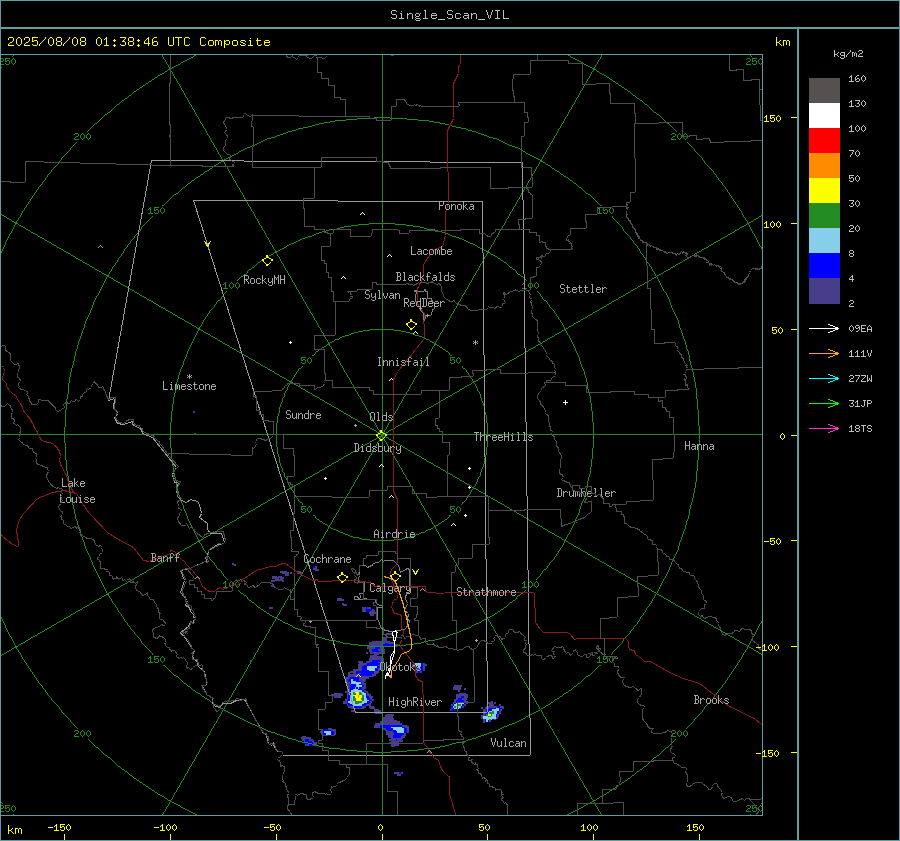
Task: Click the white 09EA track arrow
Action: coord(824,328)
